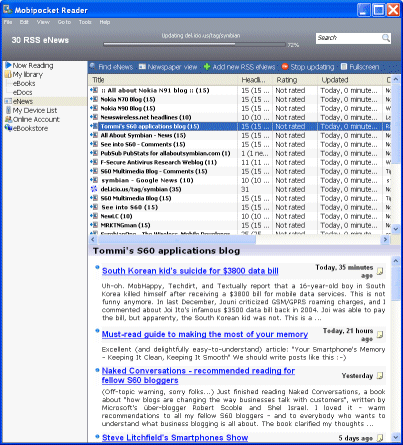This screenshot has height=445, width=403.
Task: Click the green plus Add new RSS icon
Action: click(x=207, y=67)
